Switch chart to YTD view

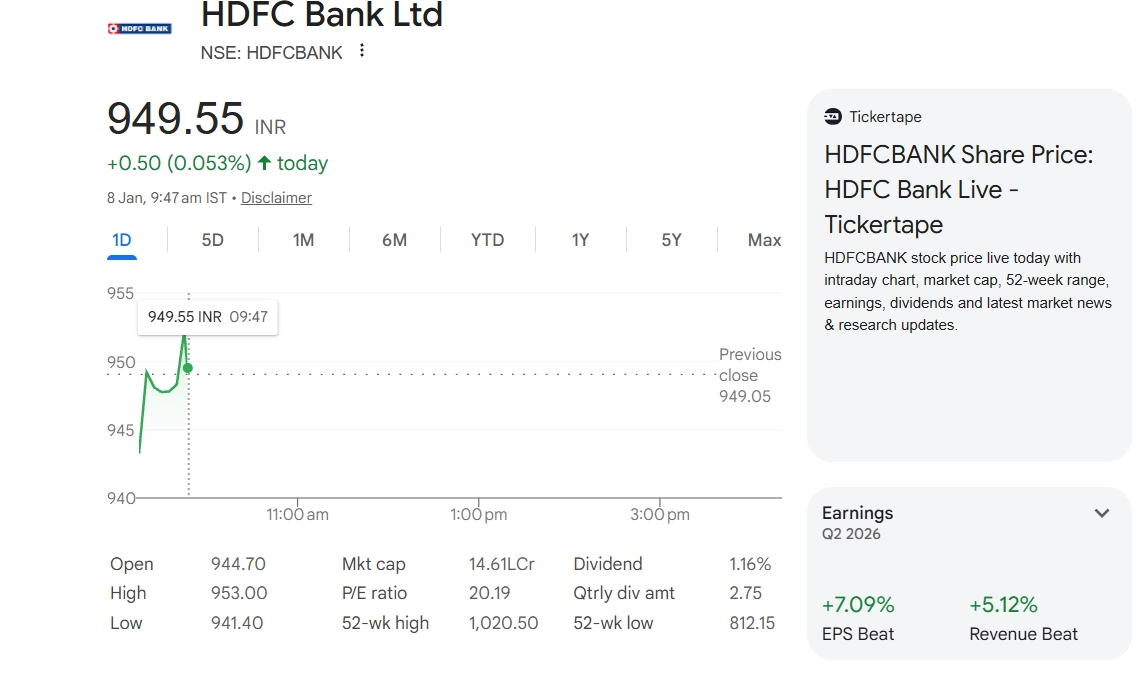pos(487,240)
